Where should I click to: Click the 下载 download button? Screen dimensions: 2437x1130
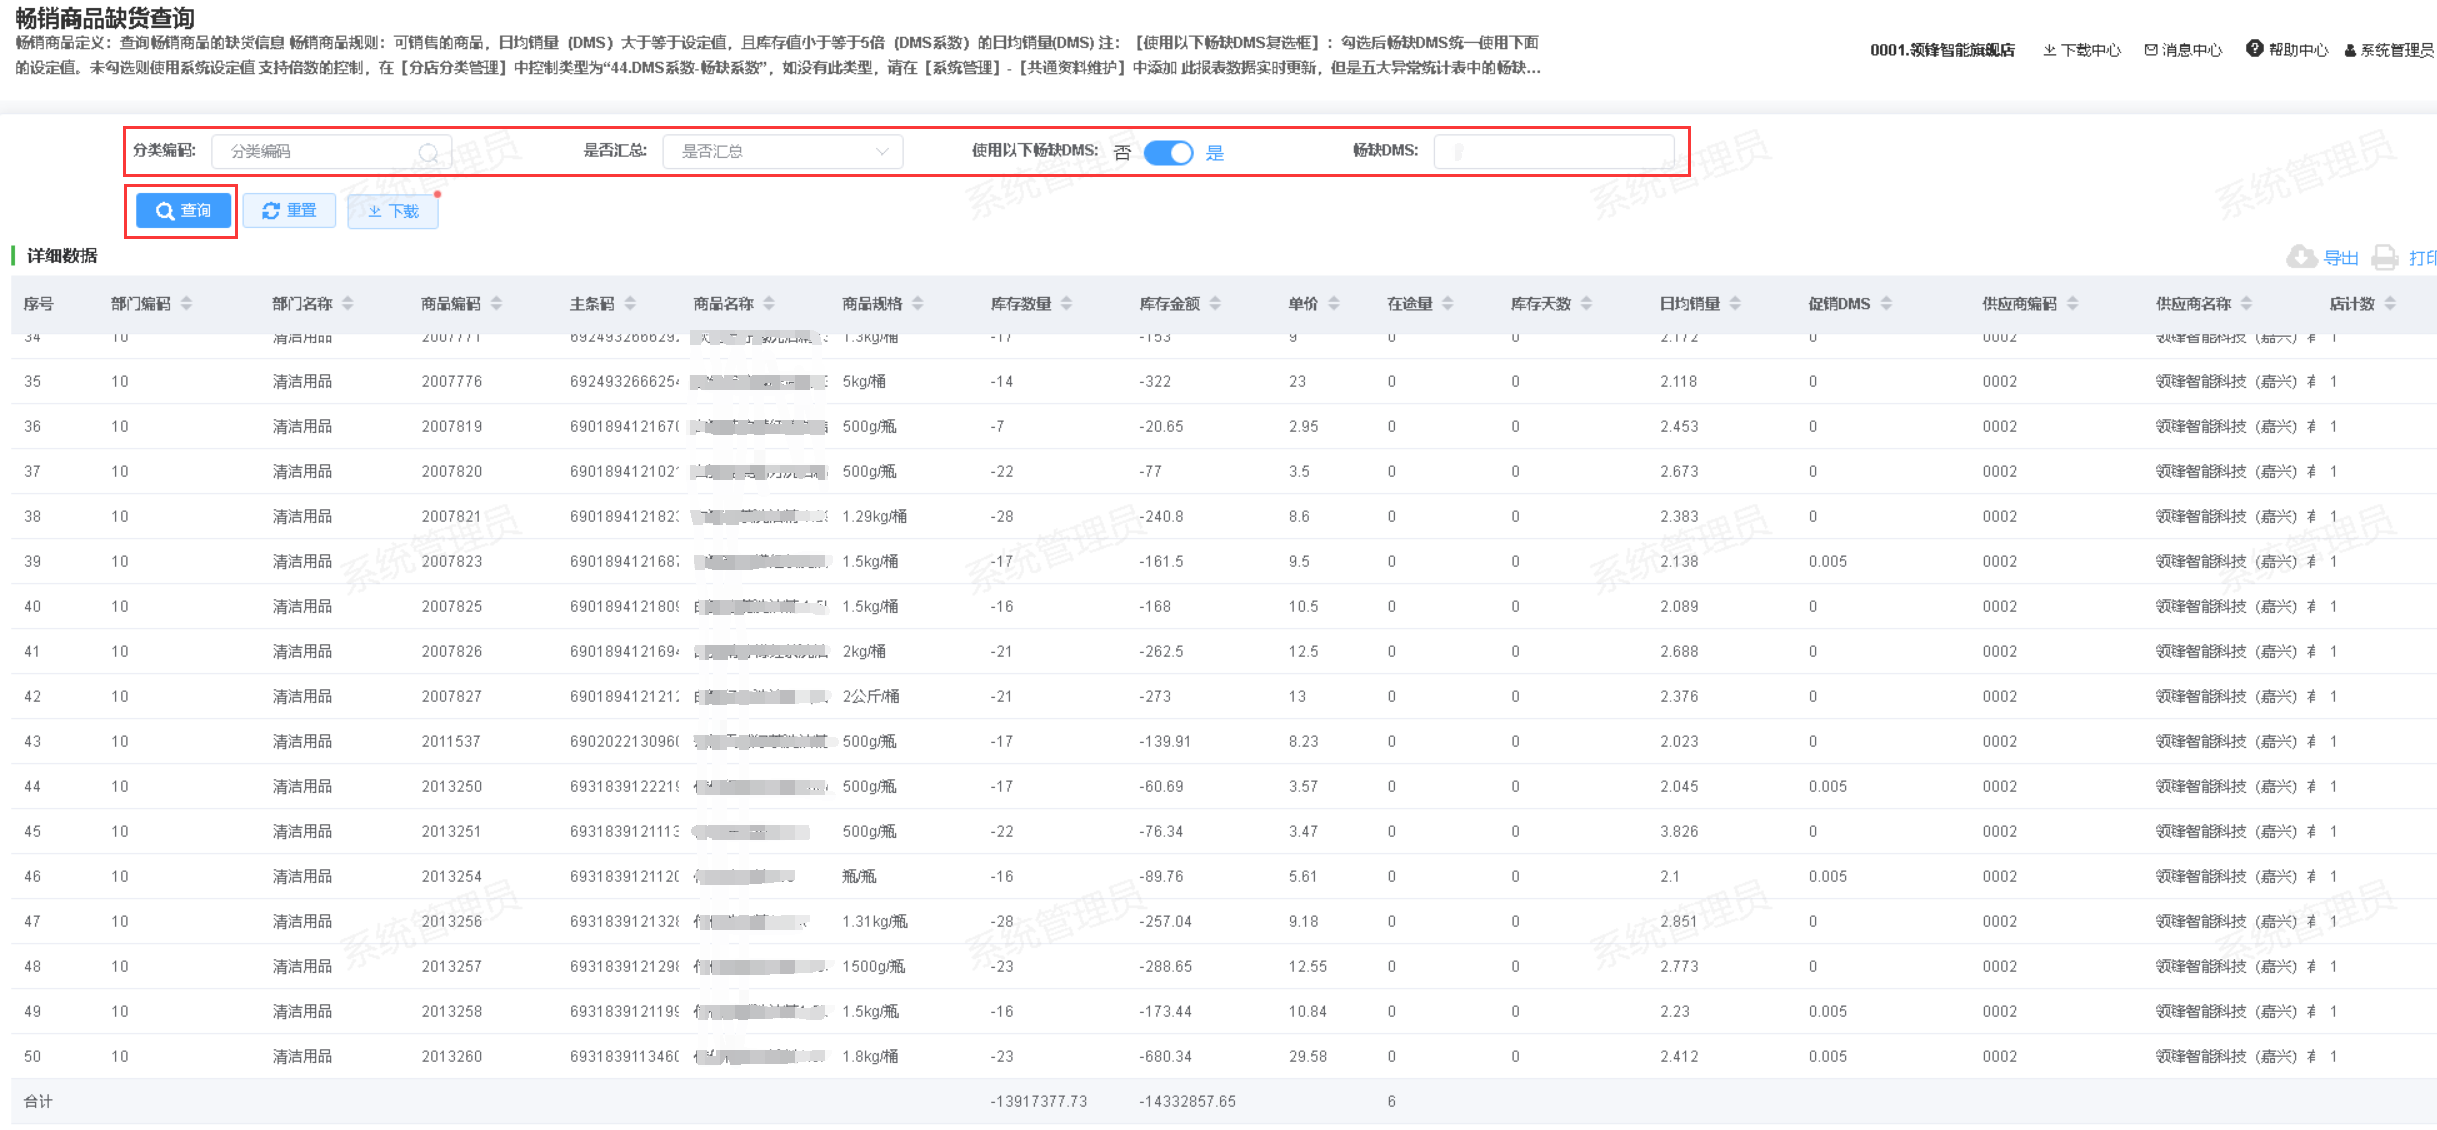pyautogui.click(x=393, y=211)
